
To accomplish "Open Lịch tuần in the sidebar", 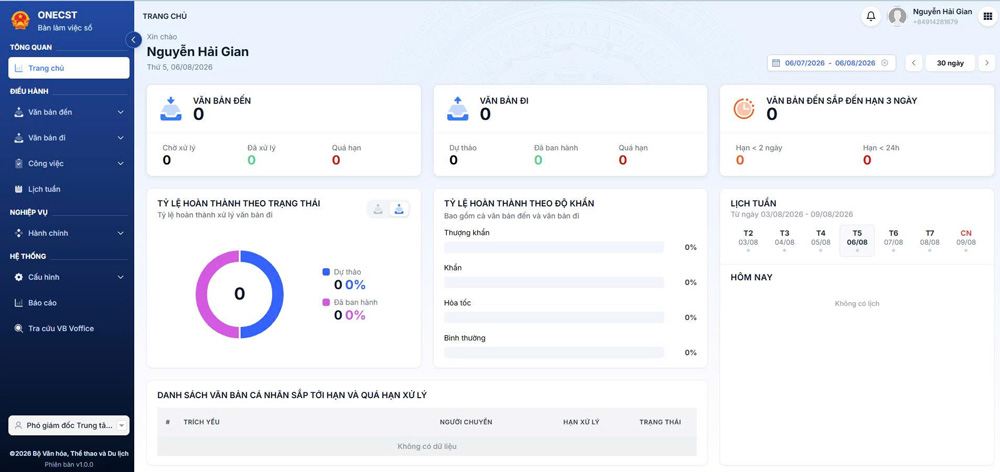I will click(69, 189).
